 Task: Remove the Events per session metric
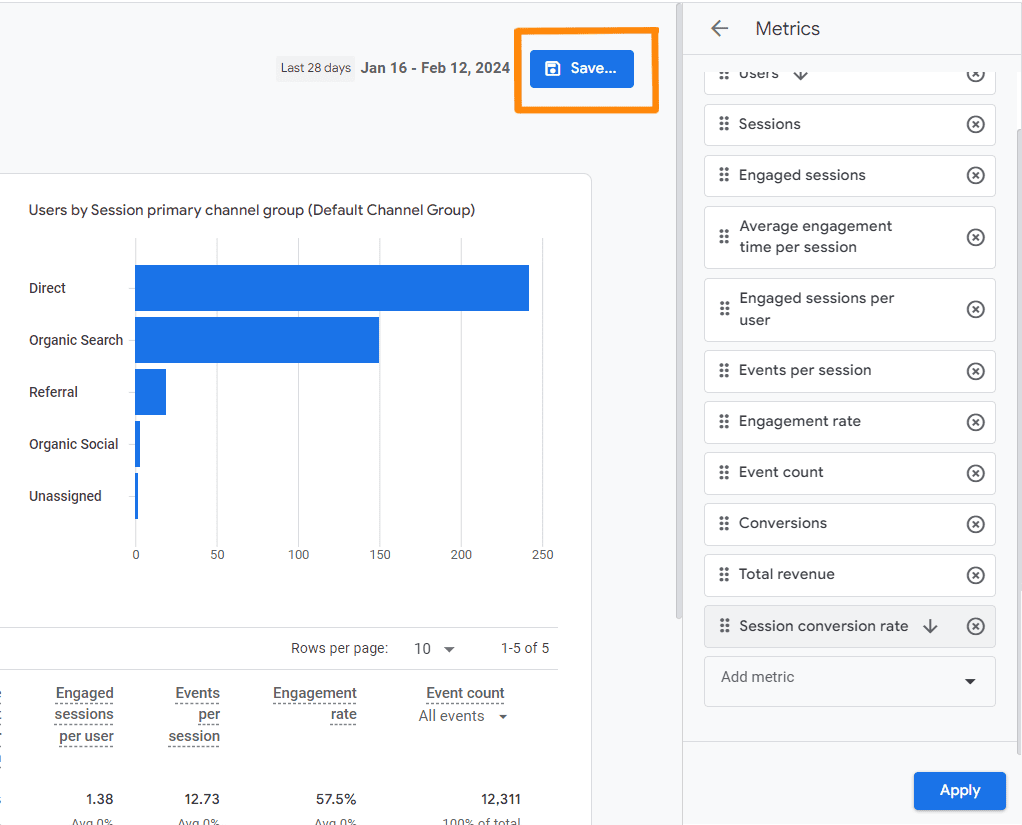(975, 371)
